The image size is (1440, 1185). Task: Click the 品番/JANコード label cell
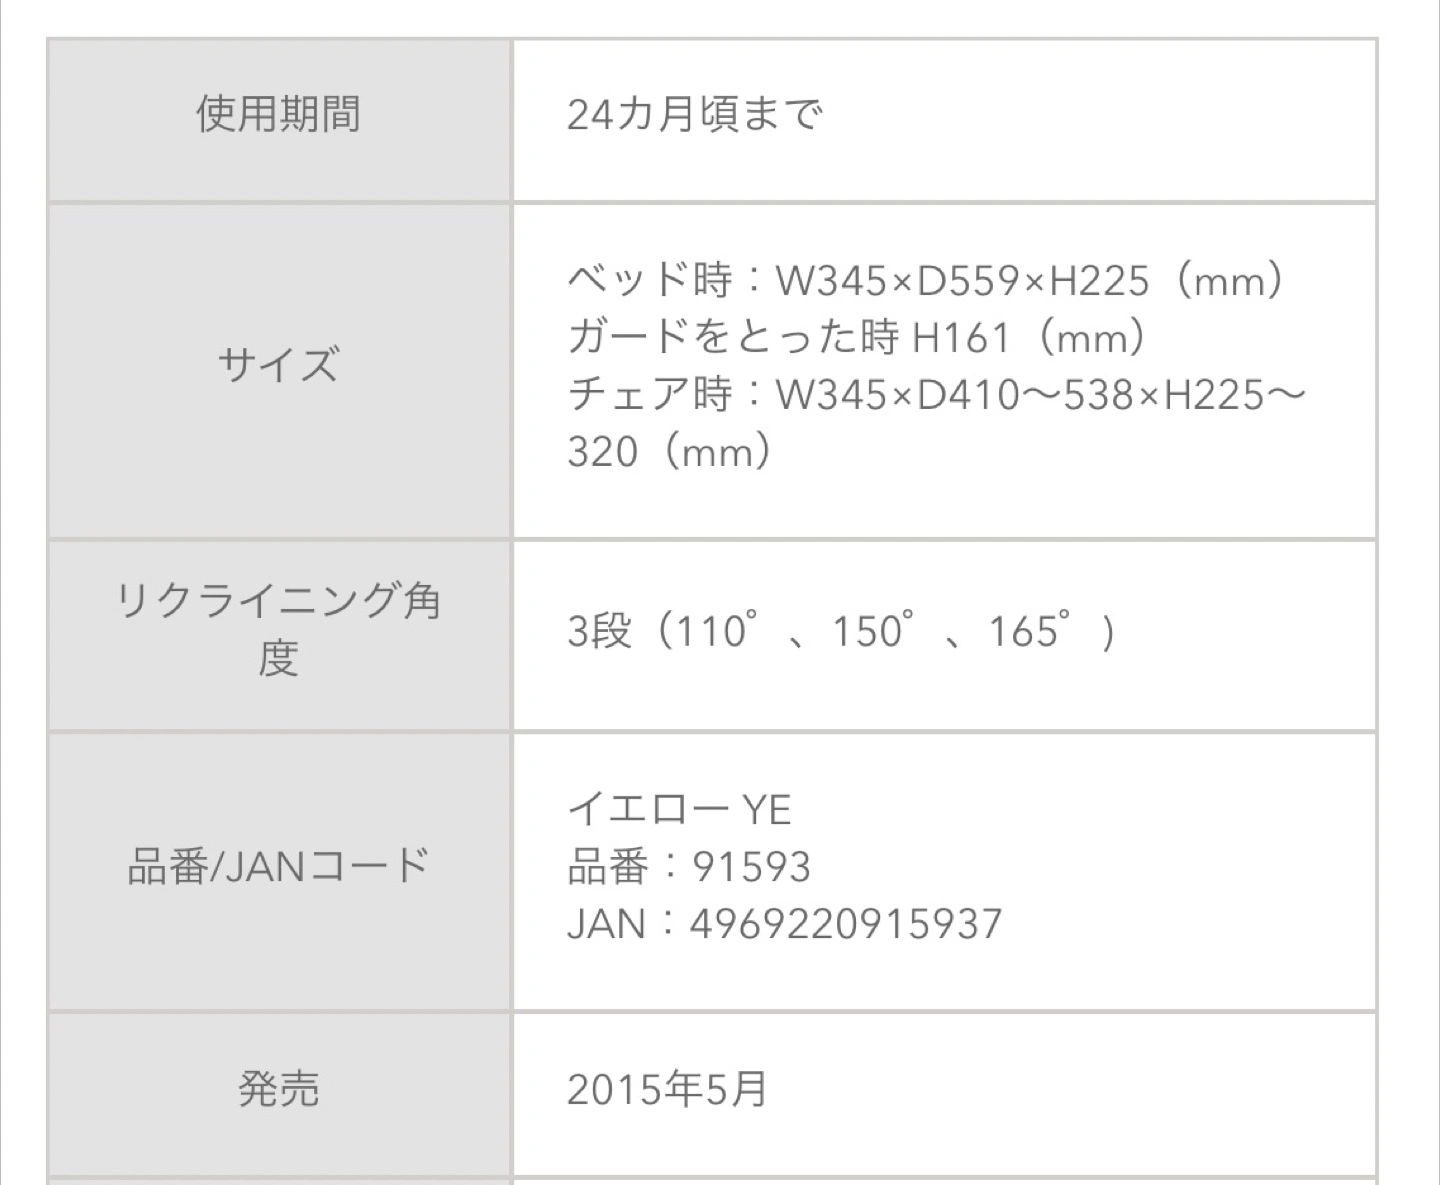(278, 866)
